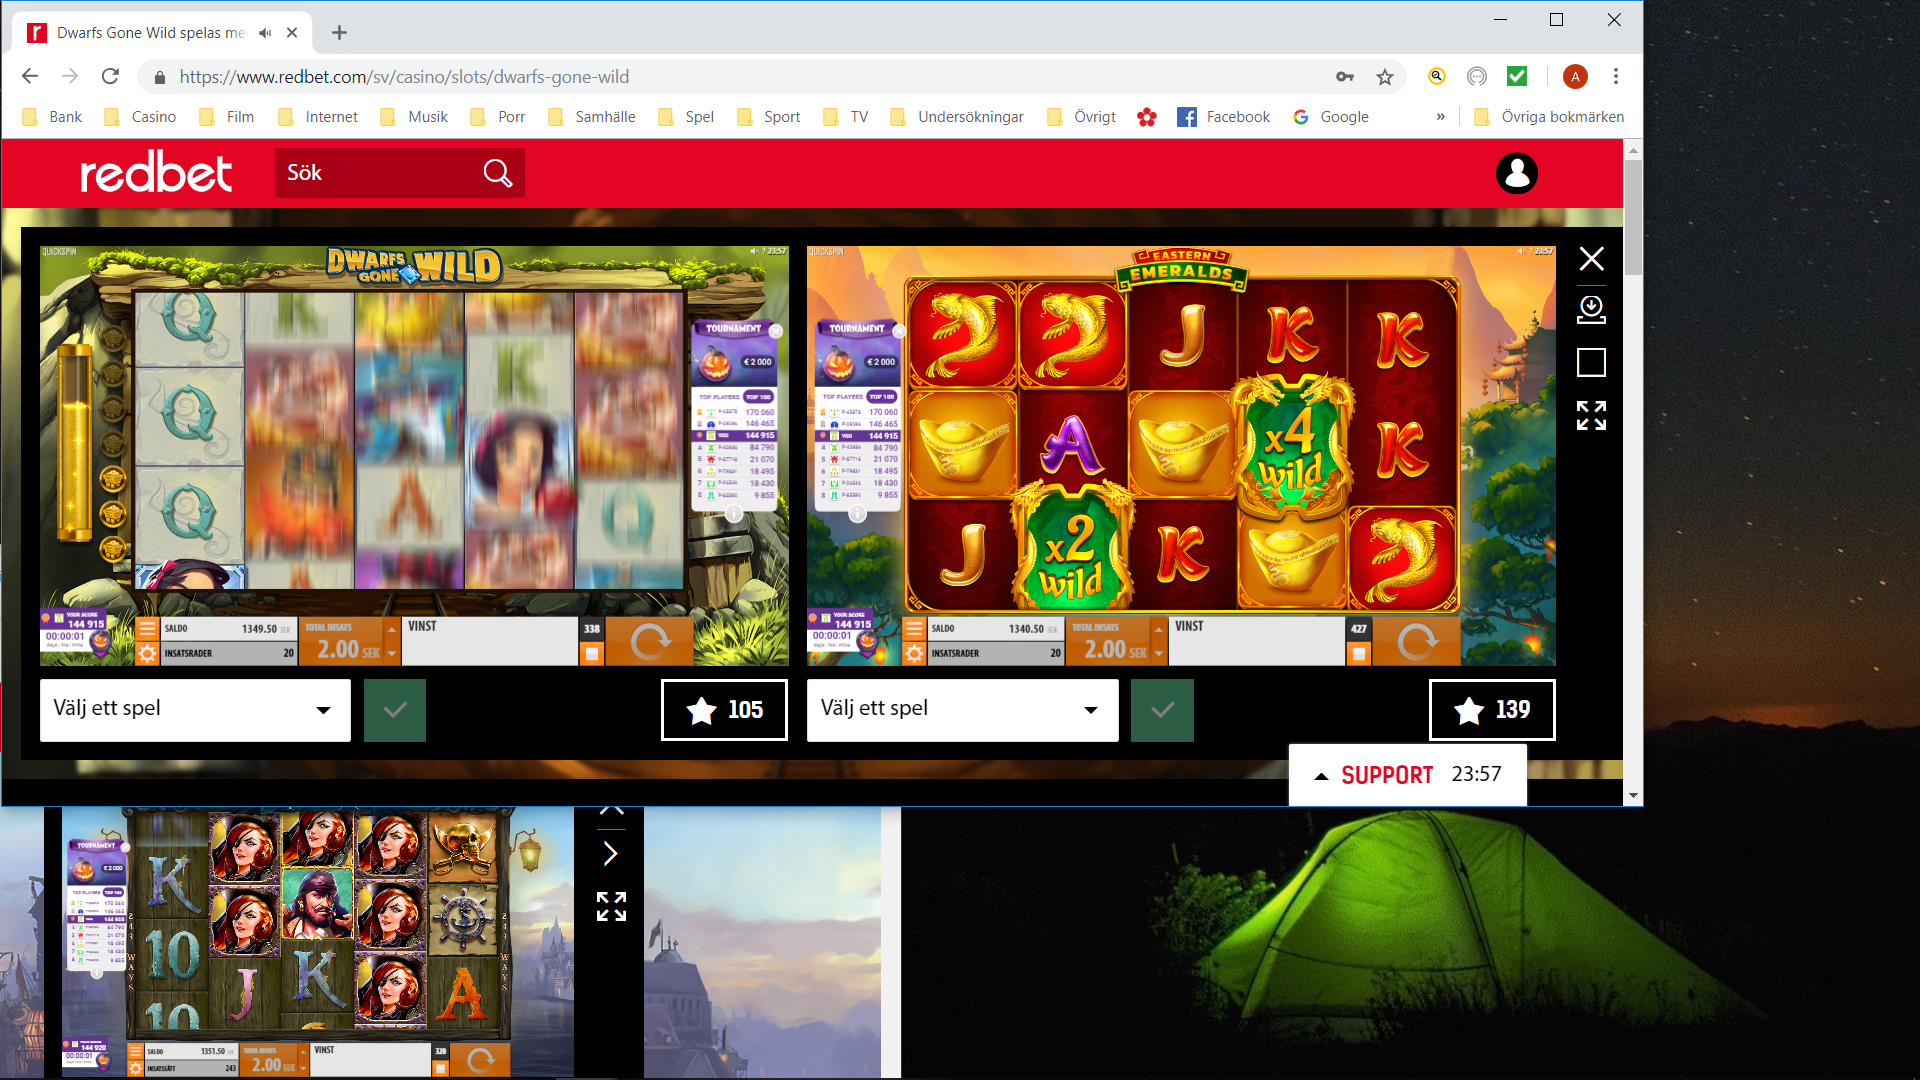Image resolution: width=1920 pixels, height=1080 pixels.
Task: Bookmark this page with the star icon
Action: (1385, 77)
